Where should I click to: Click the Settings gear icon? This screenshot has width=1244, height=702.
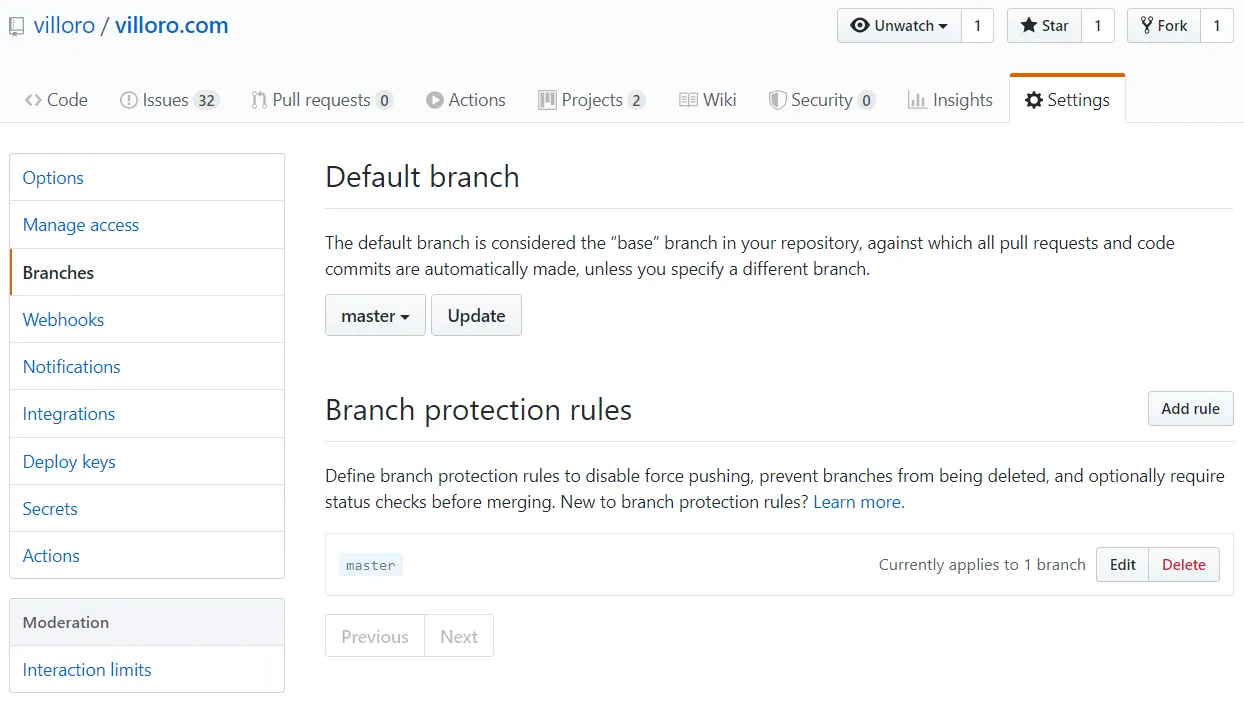tap(1034, 99)
